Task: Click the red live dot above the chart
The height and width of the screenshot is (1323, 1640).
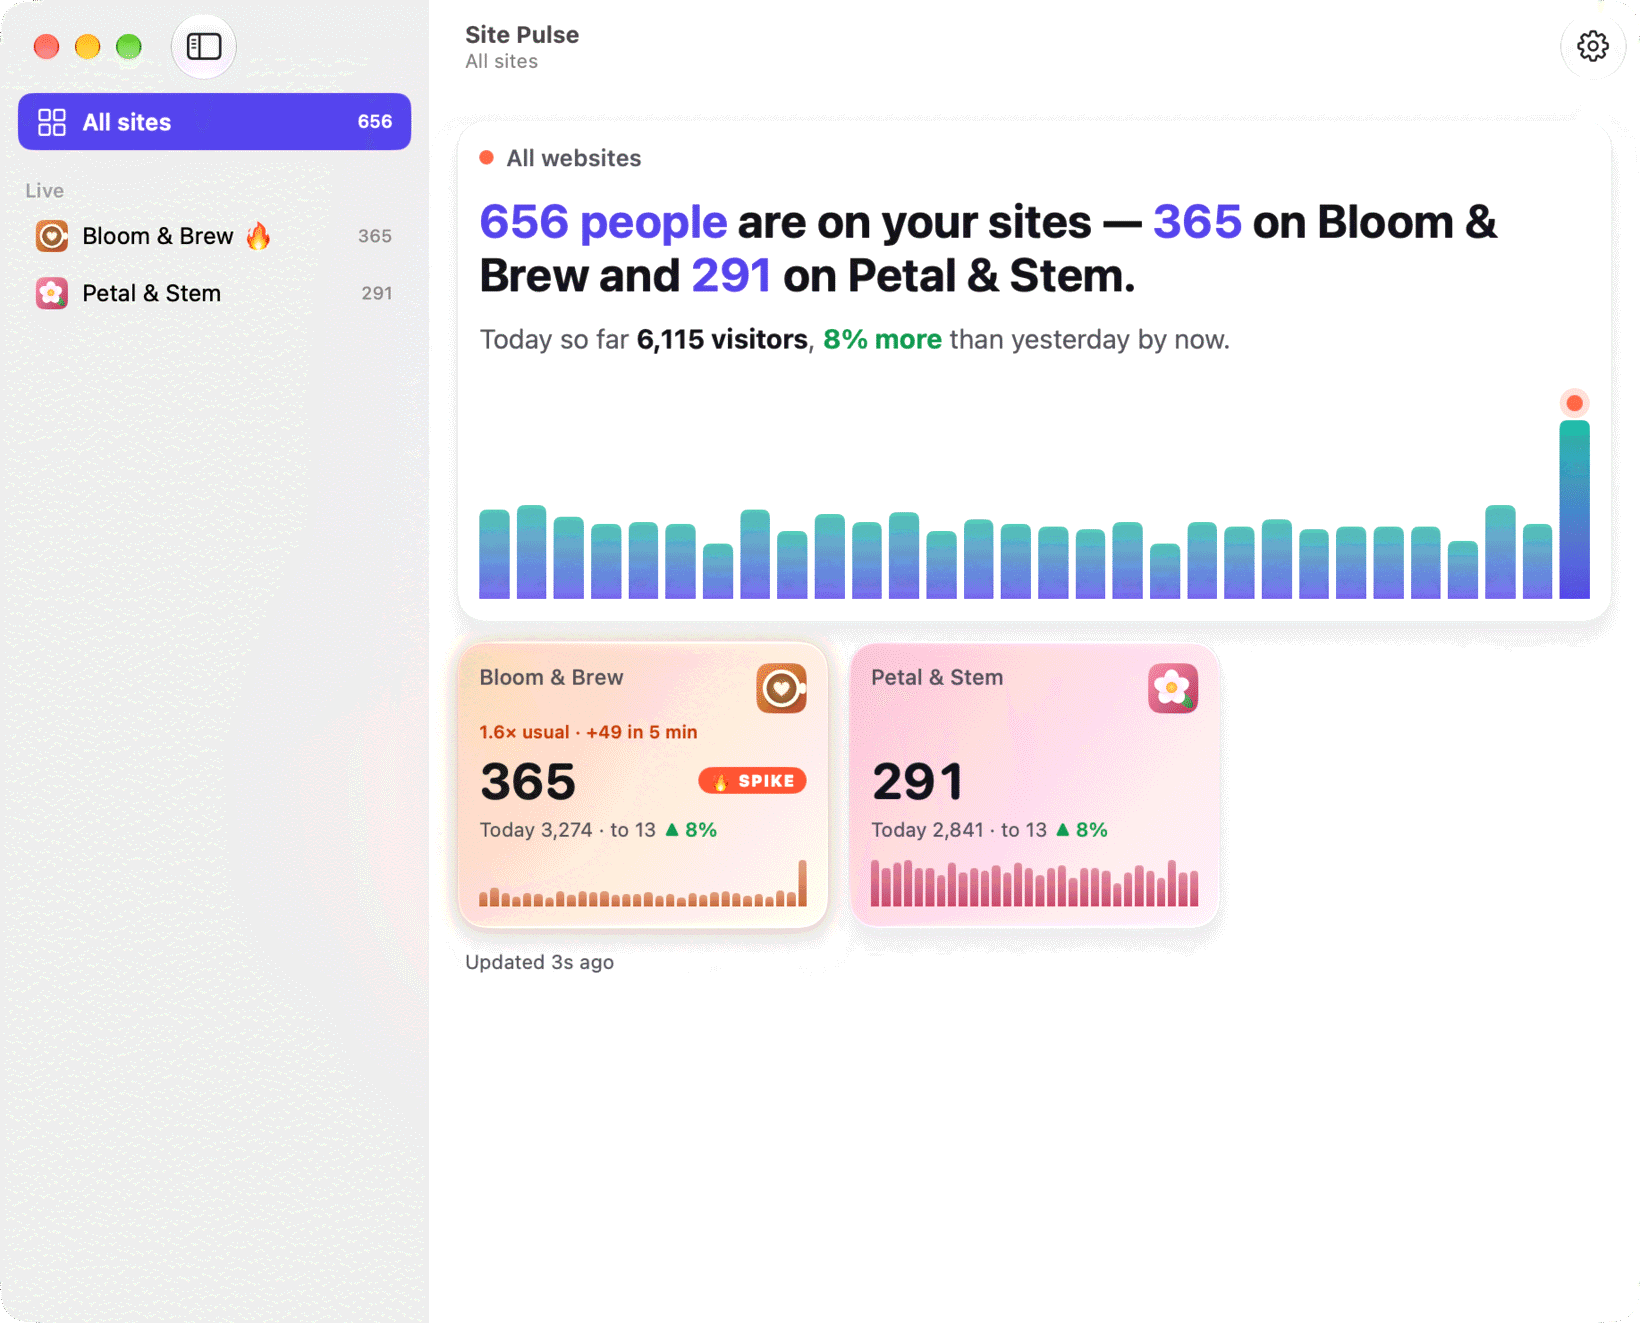Action: [1574, 403]
